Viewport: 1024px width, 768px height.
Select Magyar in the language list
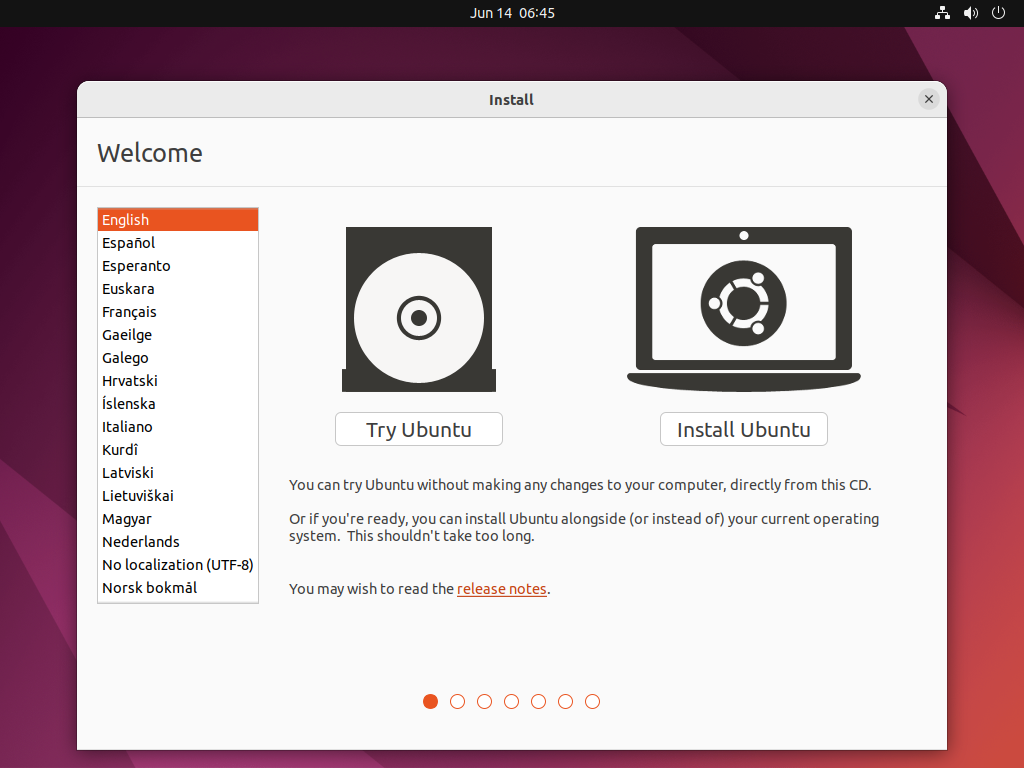pyautogui.click(x=127, y=519)
